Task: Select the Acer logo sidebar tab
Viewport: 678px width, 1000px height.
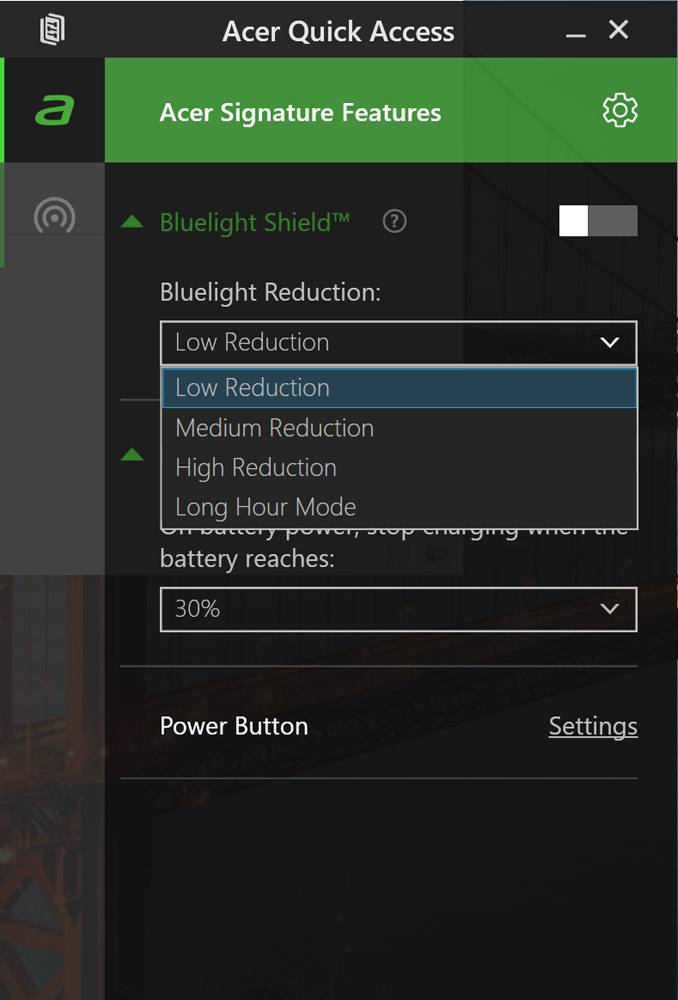Action: click(54, 110)
